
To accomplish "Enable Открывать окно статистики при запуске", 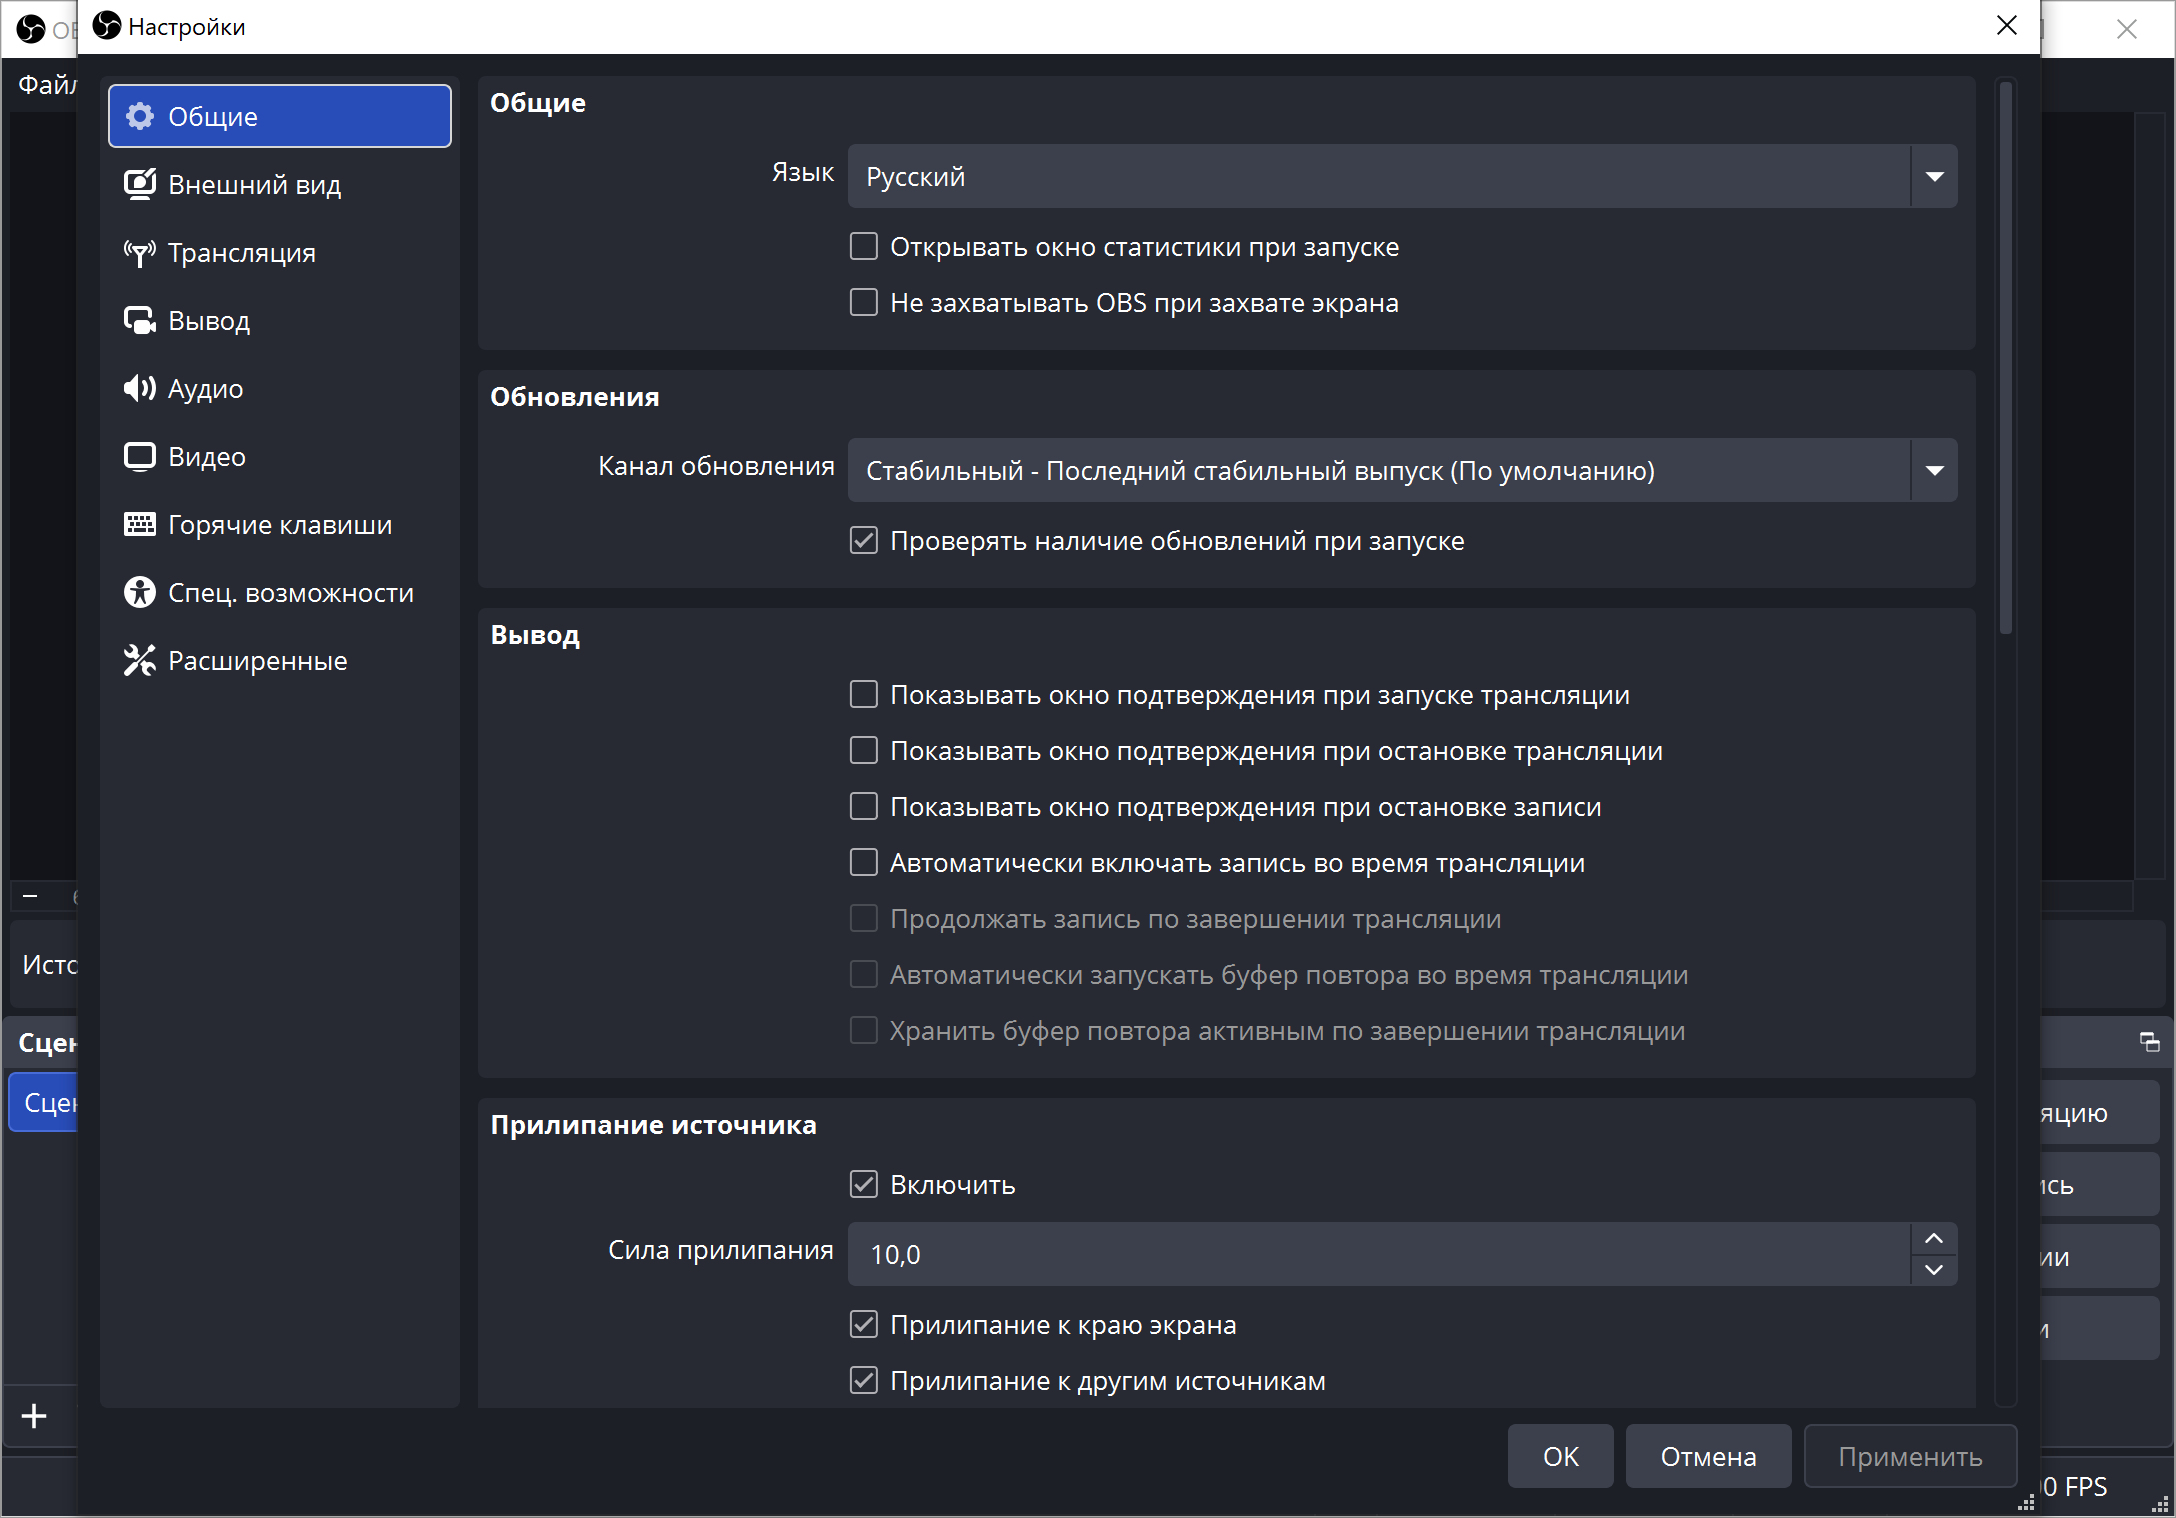I will [x=864, y=247].
